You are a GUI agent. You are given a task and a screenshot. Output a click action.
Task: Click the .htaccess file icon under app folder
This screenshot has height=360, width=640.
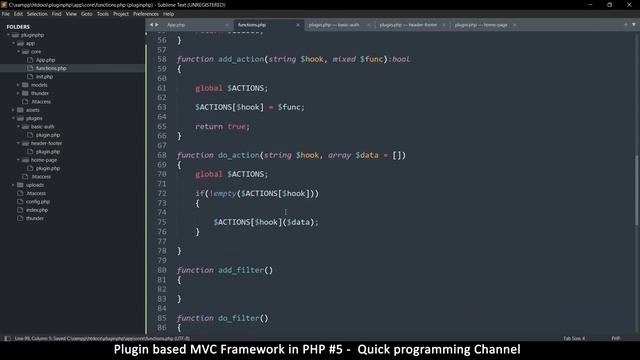[x=25, y=102]
